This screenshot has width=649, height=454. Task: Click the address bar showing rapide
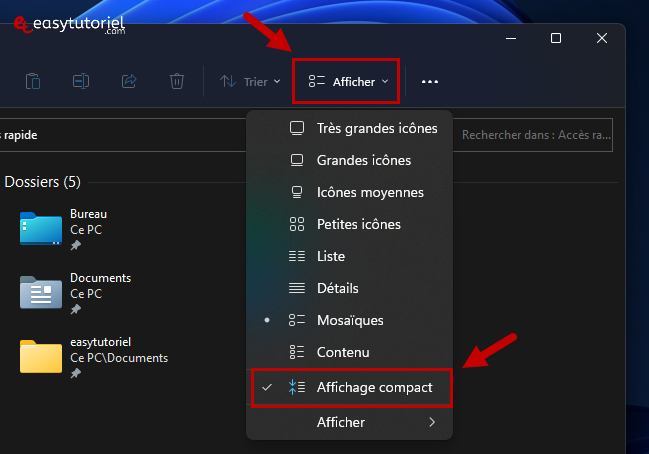(x=123, y=135)
